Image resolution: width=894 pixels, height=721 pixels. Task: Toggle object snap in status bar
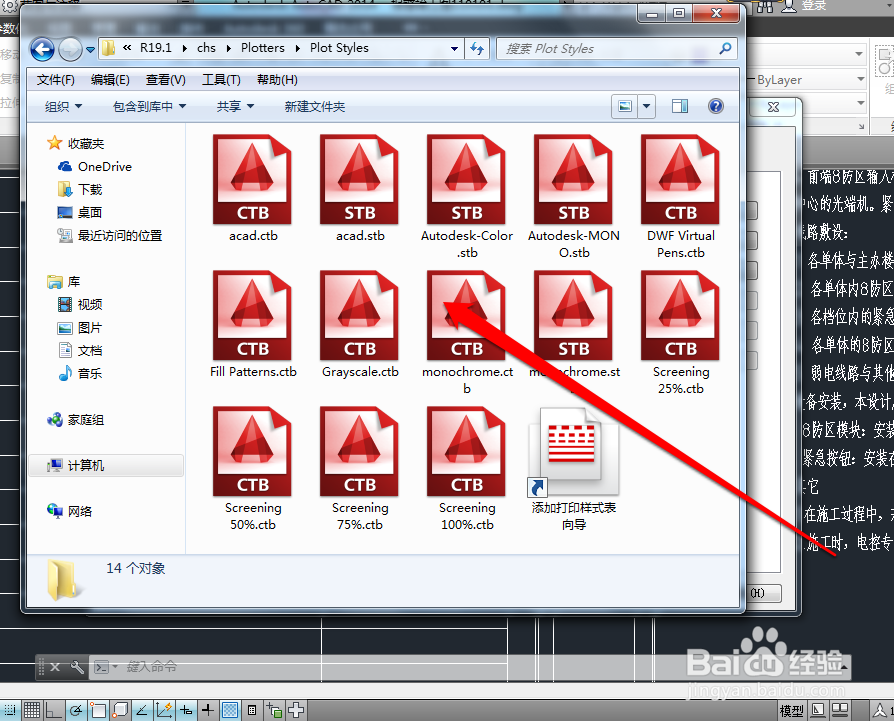97,710
